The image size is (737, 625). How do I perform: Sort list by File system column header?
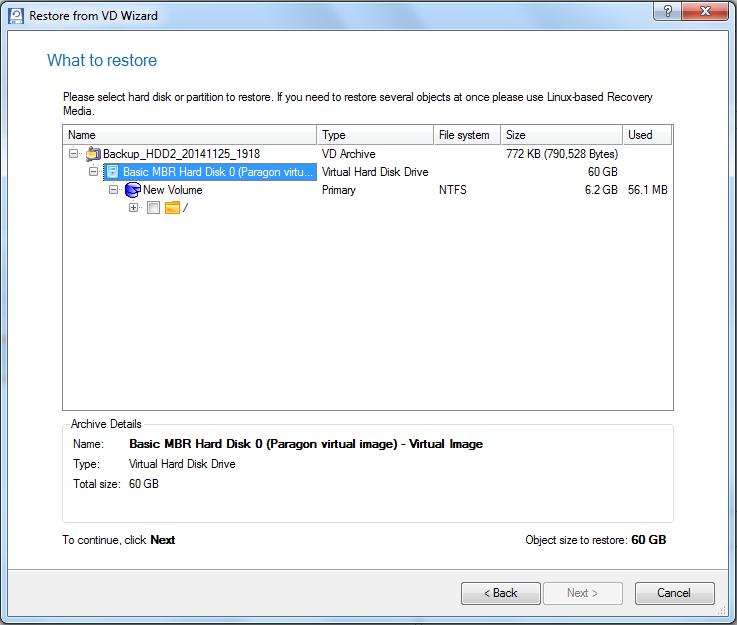pos(467,135)
